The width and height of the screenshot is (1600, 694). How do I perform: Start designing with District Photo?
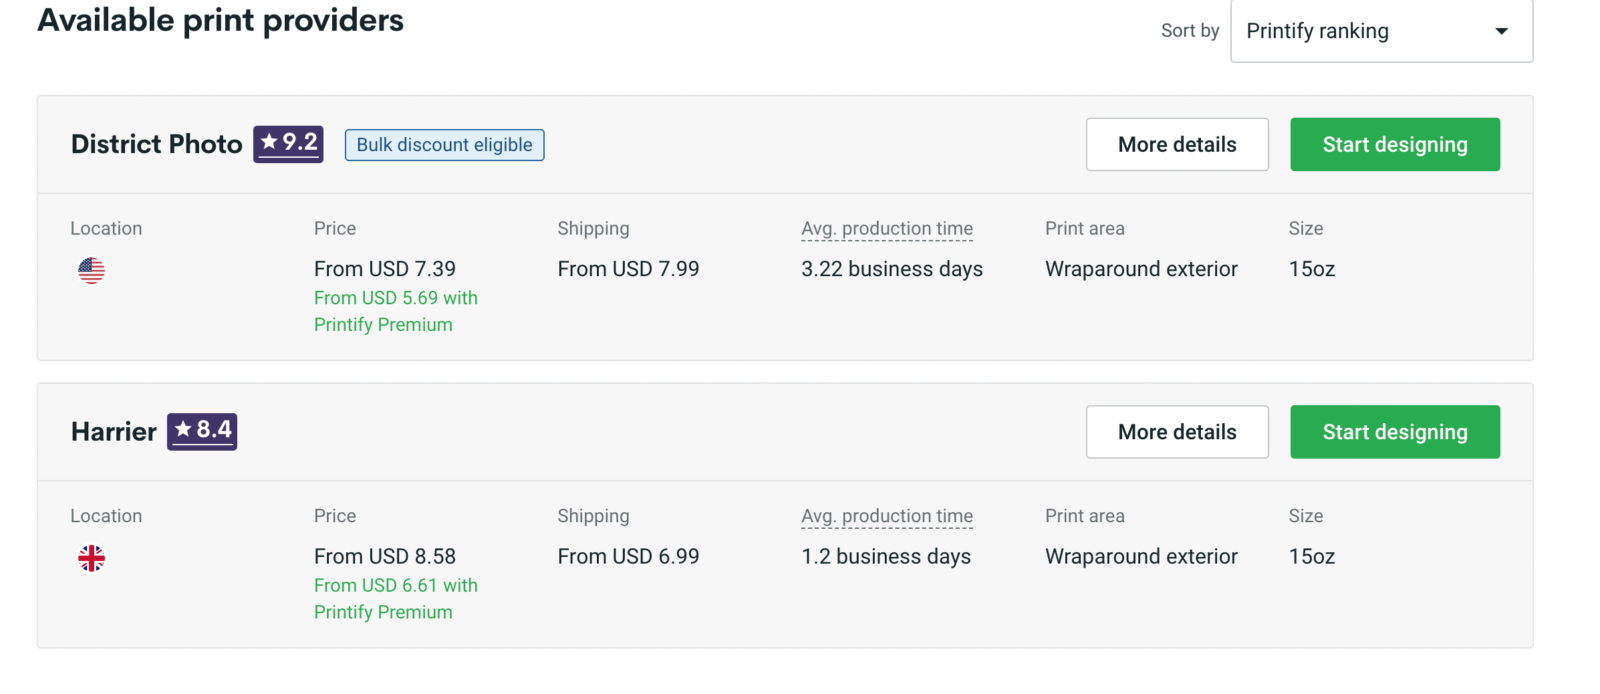coord(1394,145)
